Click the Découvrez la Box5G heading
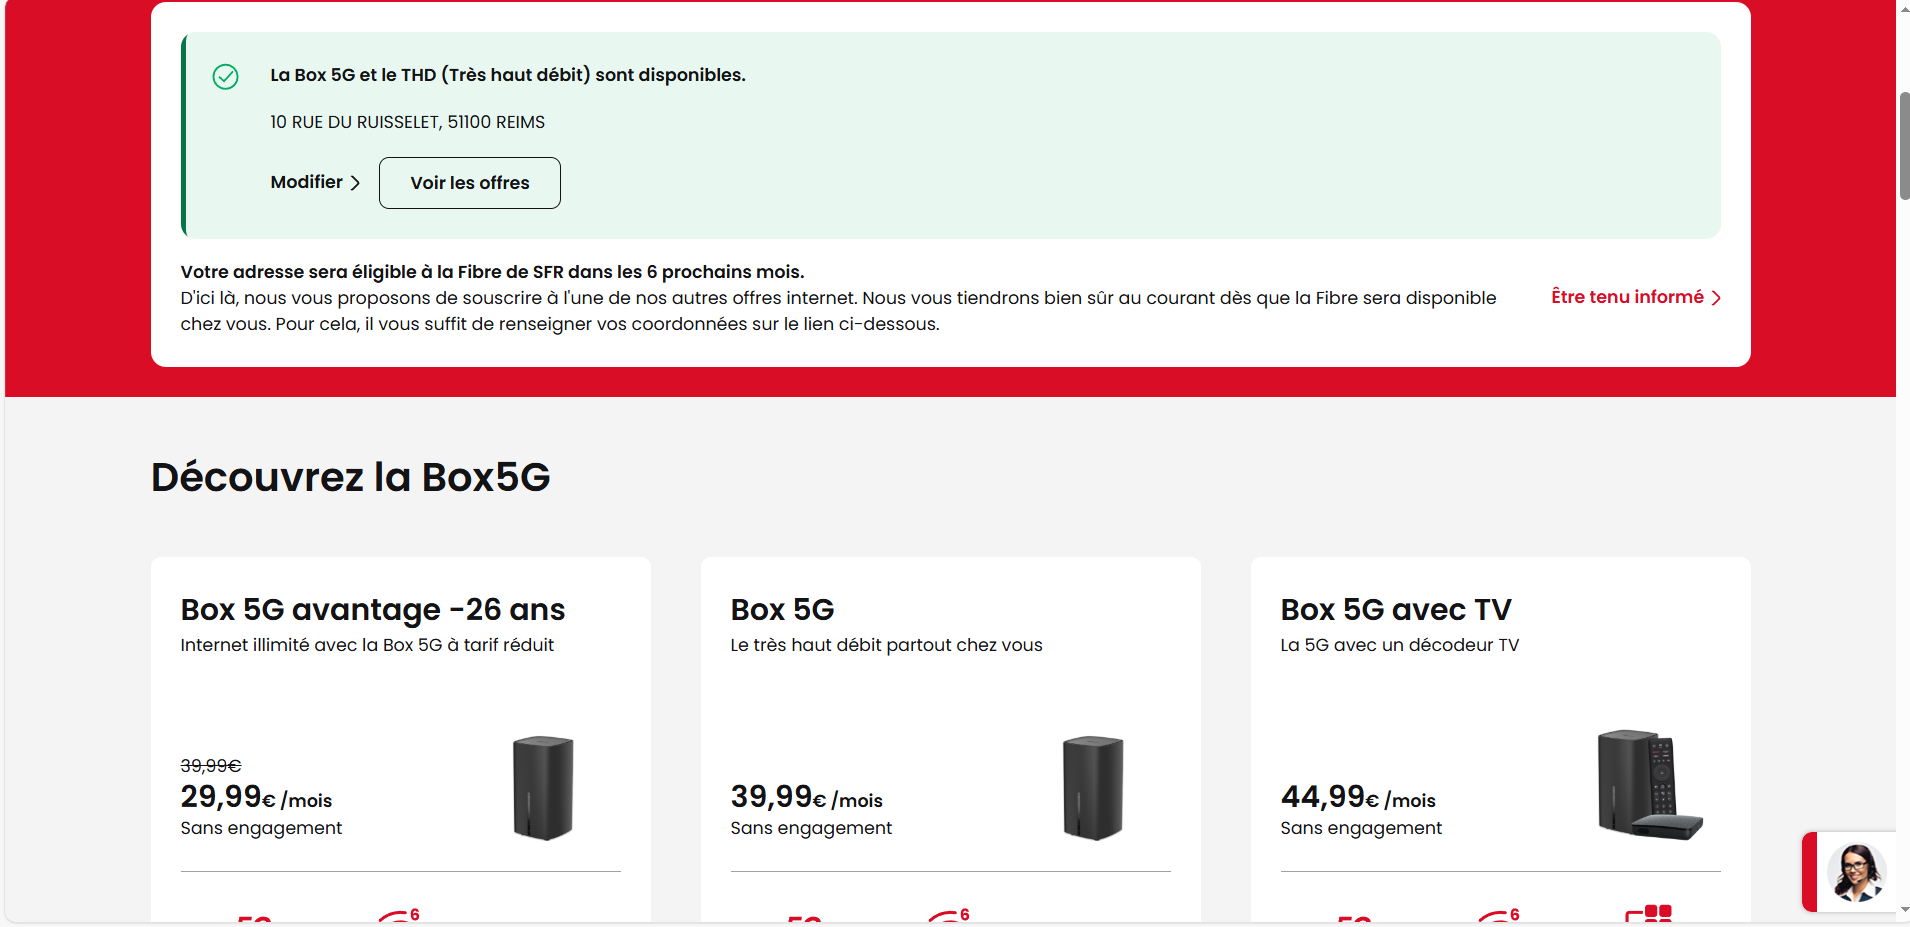This screenshot has height=927, width=1910. 351,477
